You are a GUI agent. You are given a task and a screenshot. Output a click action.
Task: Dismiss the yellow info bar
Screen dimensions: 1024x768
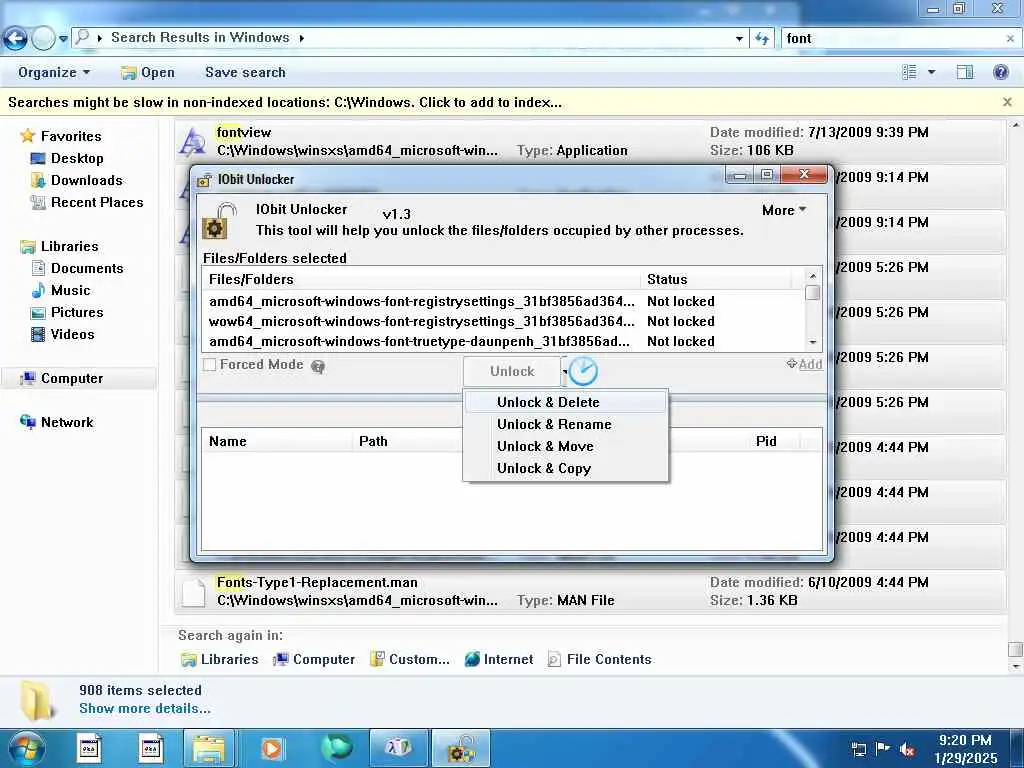1007,103
